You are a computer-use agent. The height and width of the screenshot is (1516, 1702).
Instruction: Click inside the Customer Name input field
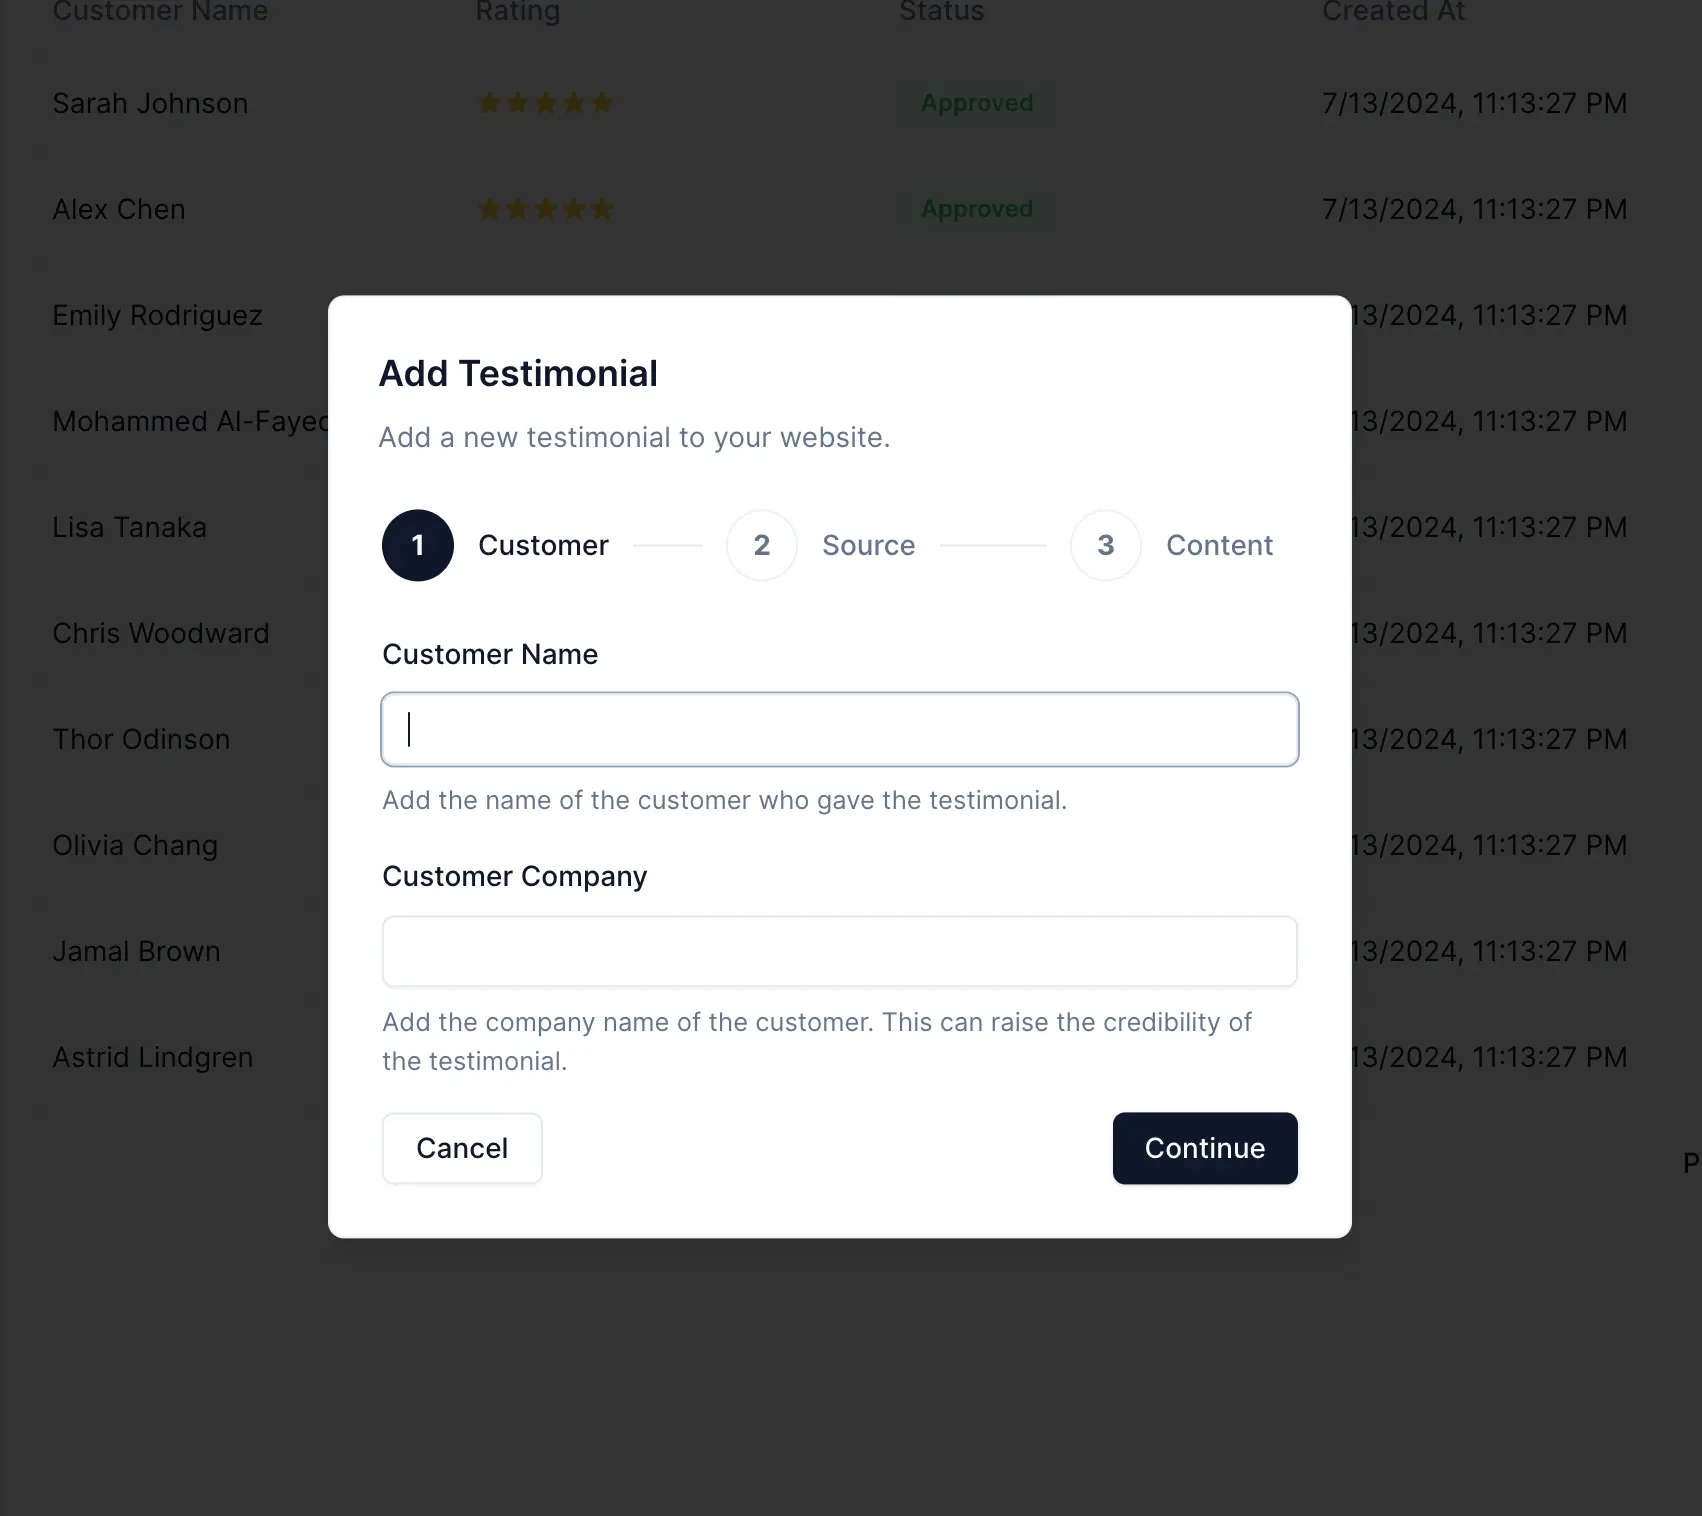[839, 729]
